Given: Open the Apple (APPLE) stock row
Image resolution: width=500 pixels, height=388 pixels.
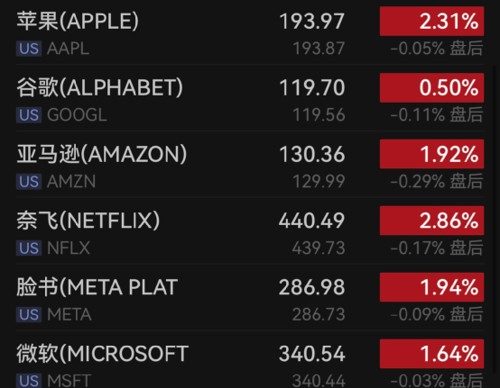Looking at the screenshot, I should click(250, 33).
